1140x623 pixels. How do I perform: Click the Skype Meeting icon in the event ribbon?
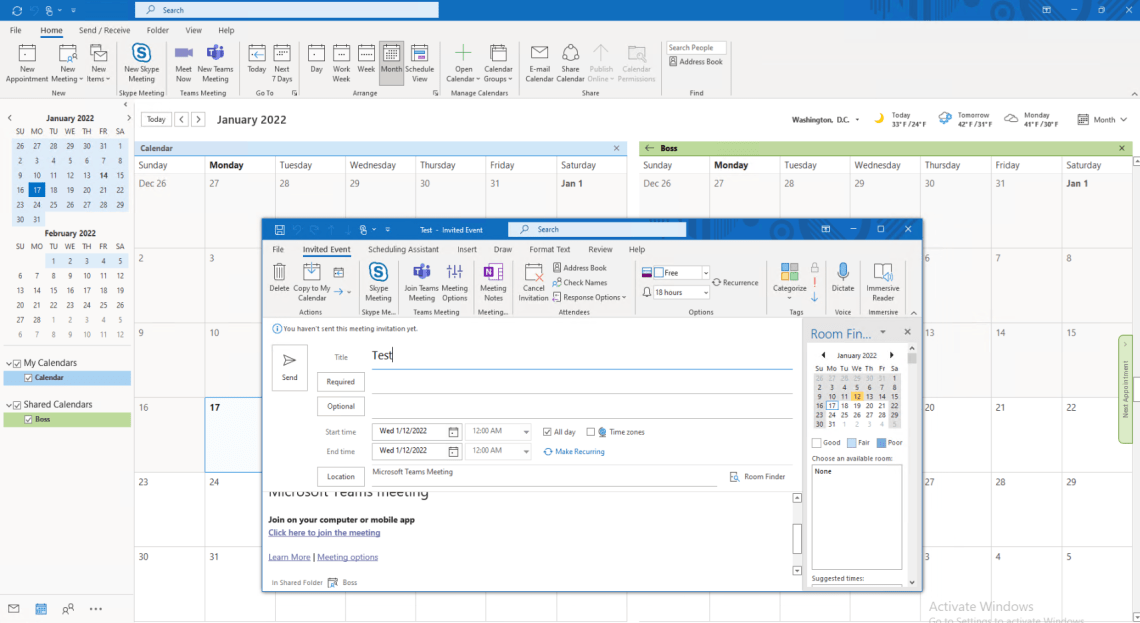(378, 281)
